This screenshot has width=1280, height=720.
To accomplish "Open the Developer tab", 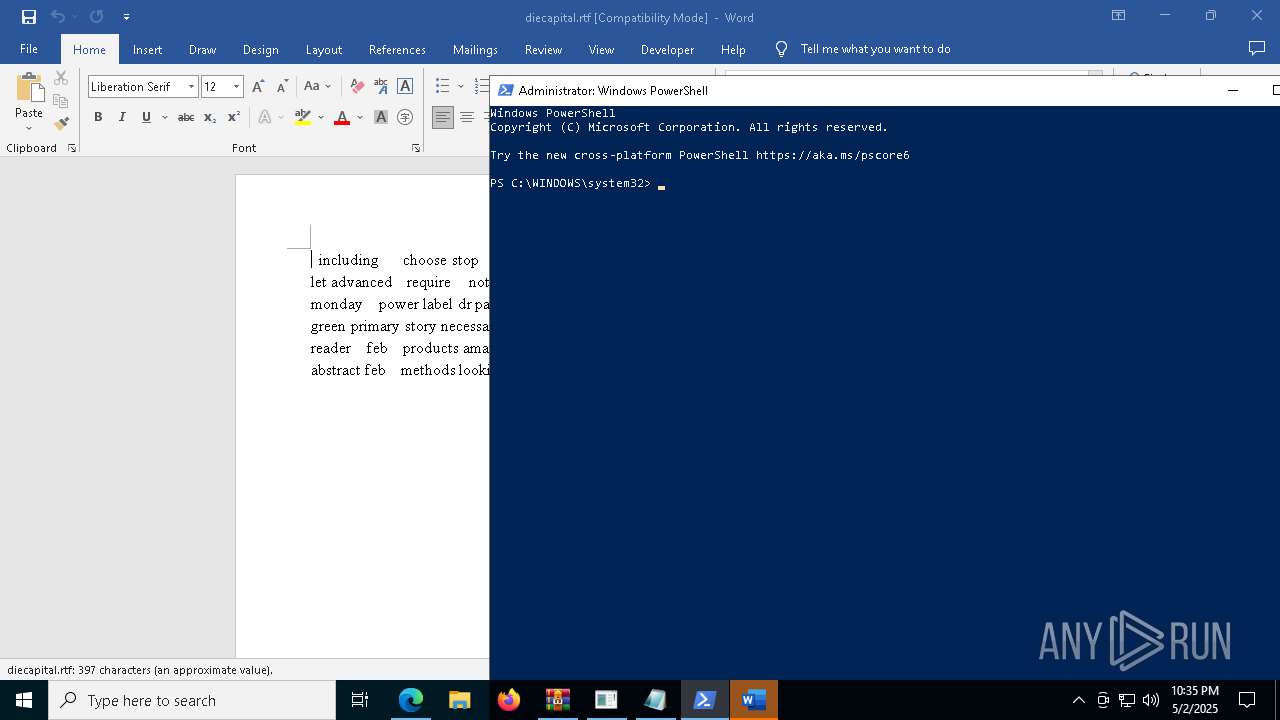I will coord(667,49).
